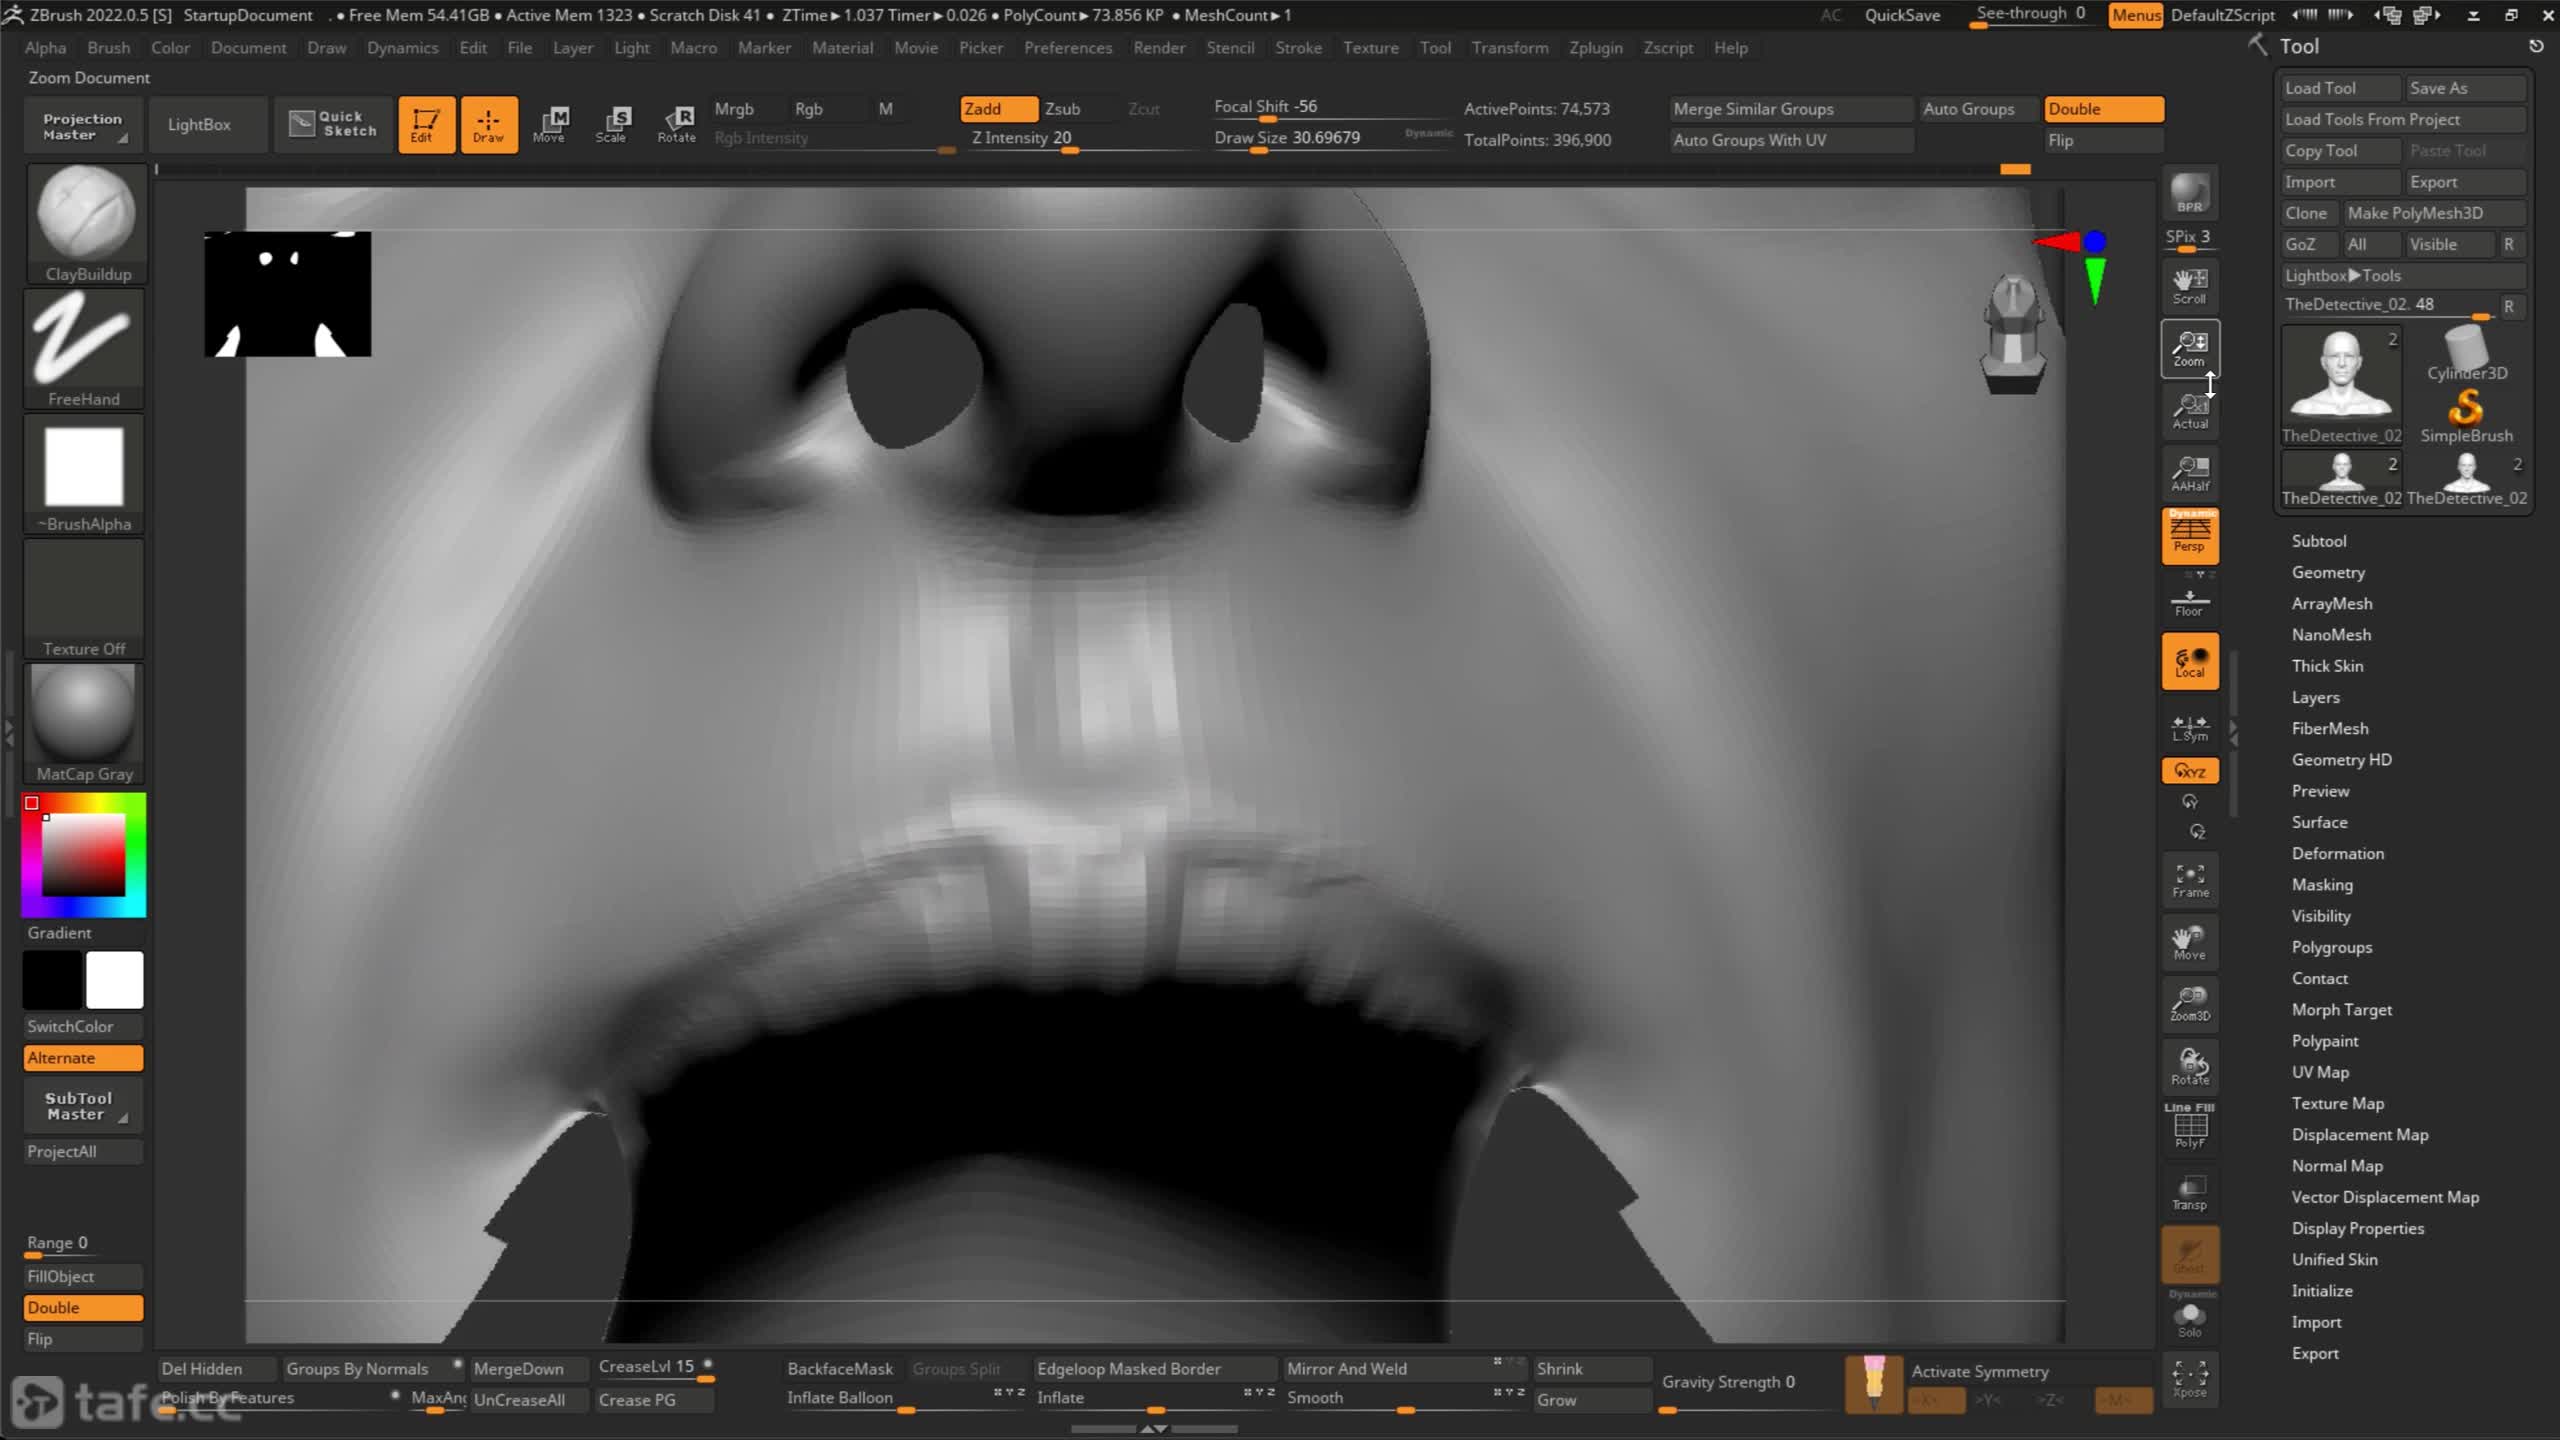The width and height of the screenshot is (2560, 1440).
Task: Expand the Deformation panel options
Action: (2337, 853)
